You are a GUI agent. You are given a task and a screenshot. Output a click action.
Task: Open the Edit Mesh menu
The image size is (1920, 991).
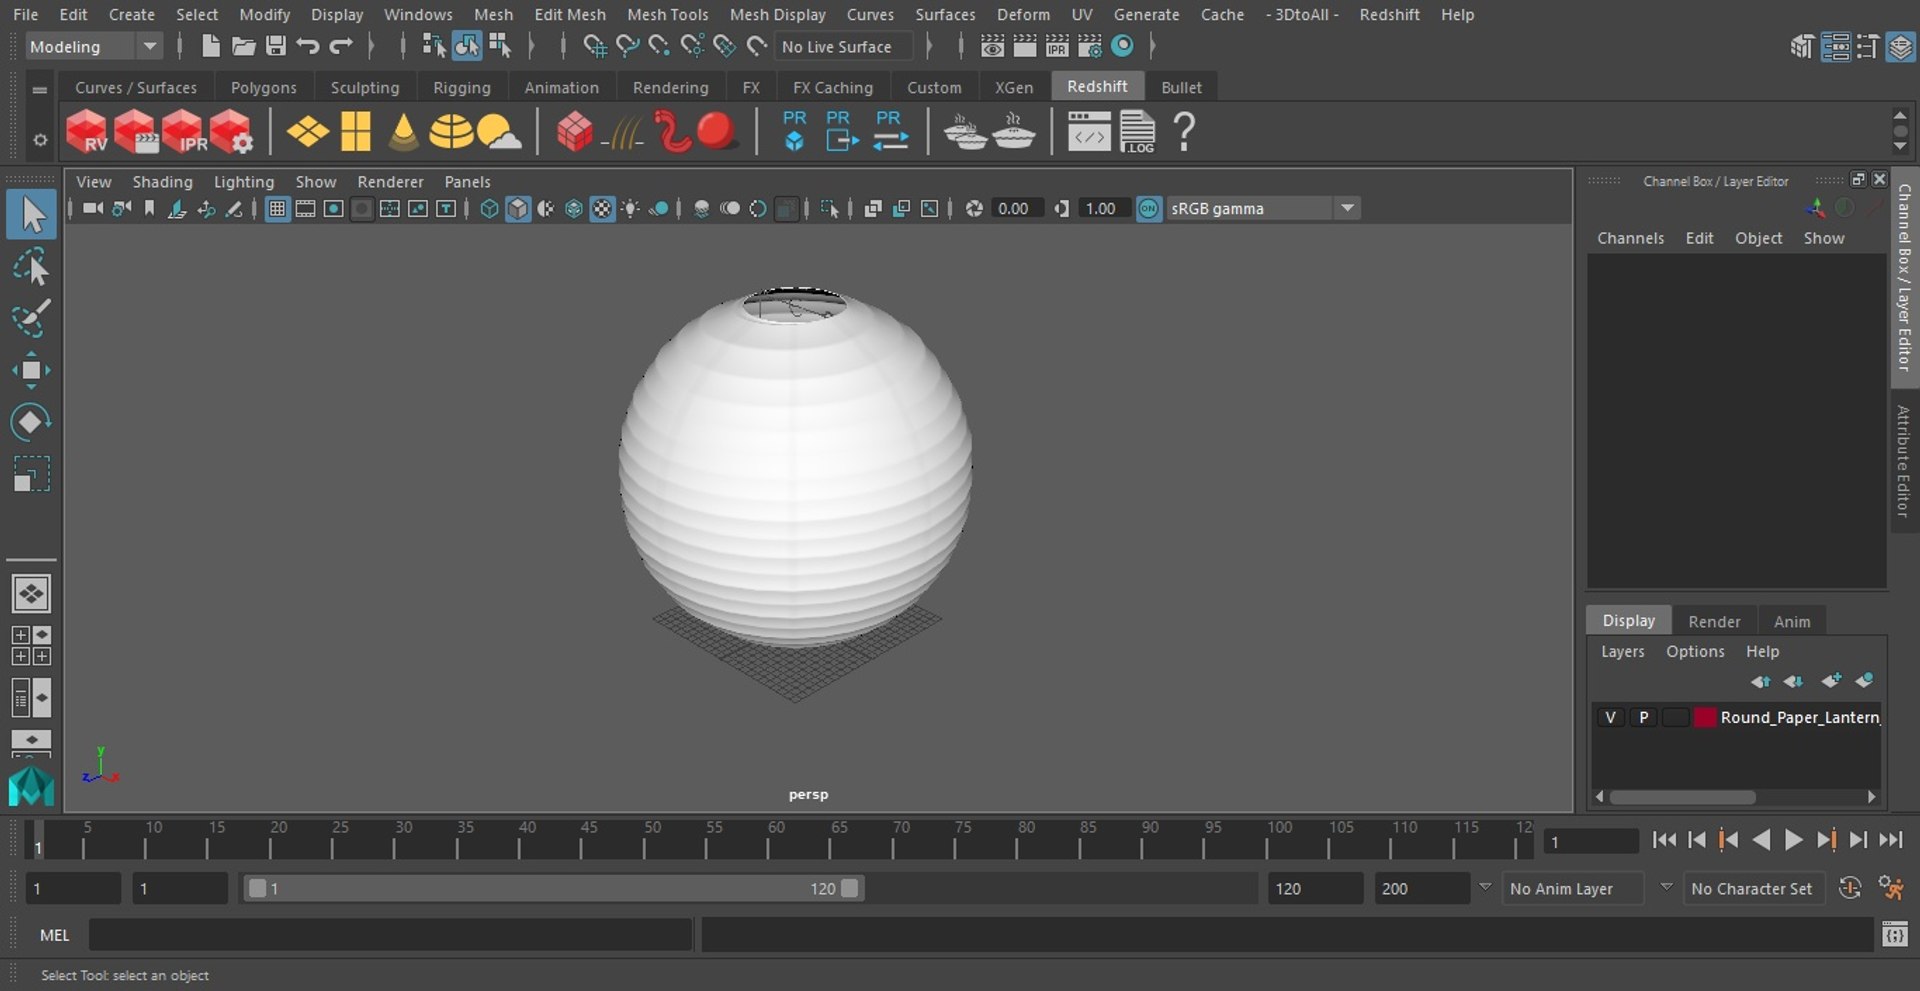click(569, 14)
